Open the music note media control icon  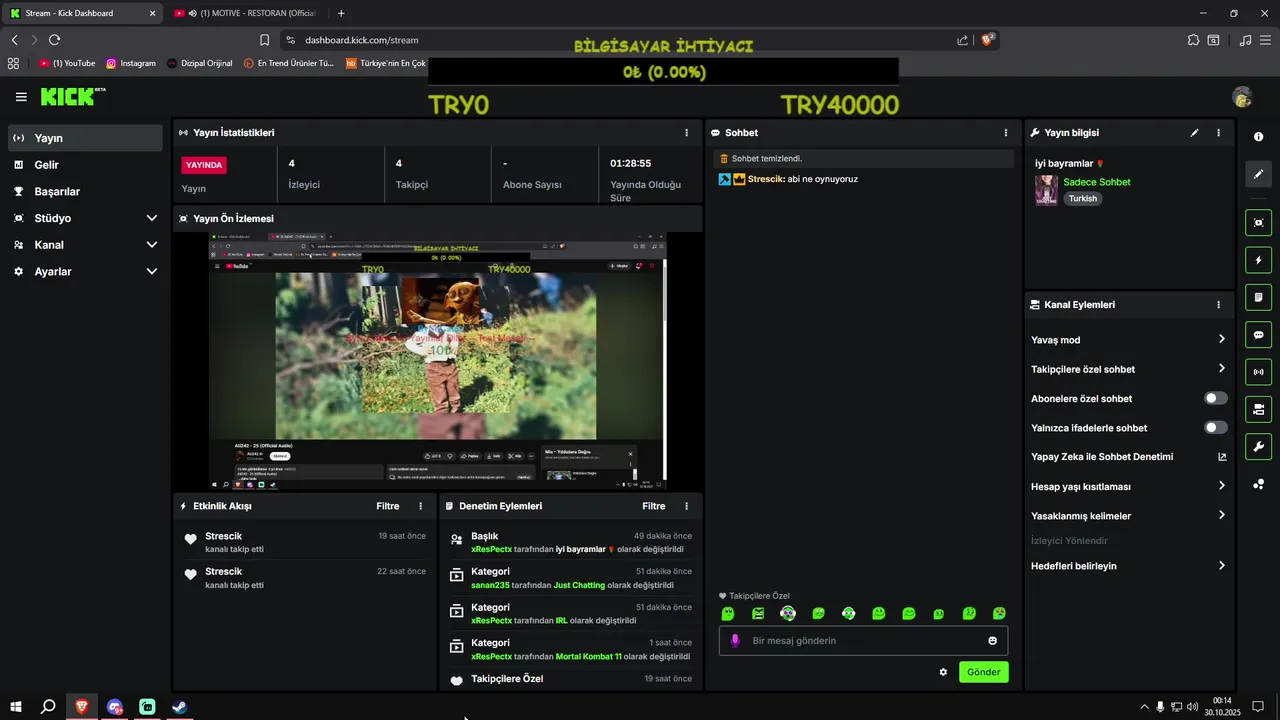(x=1245, y=40)
